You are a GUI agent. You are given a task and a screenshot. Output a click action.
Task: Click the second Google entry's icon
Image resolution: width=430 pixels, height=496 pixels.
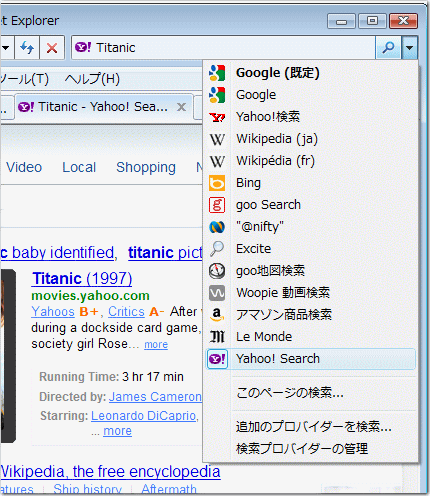[x=217, y=95]
